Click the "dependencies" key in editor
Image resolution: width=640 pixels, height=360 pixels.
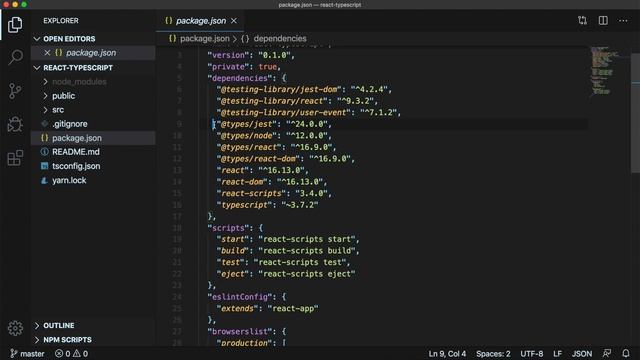(240, 78)
